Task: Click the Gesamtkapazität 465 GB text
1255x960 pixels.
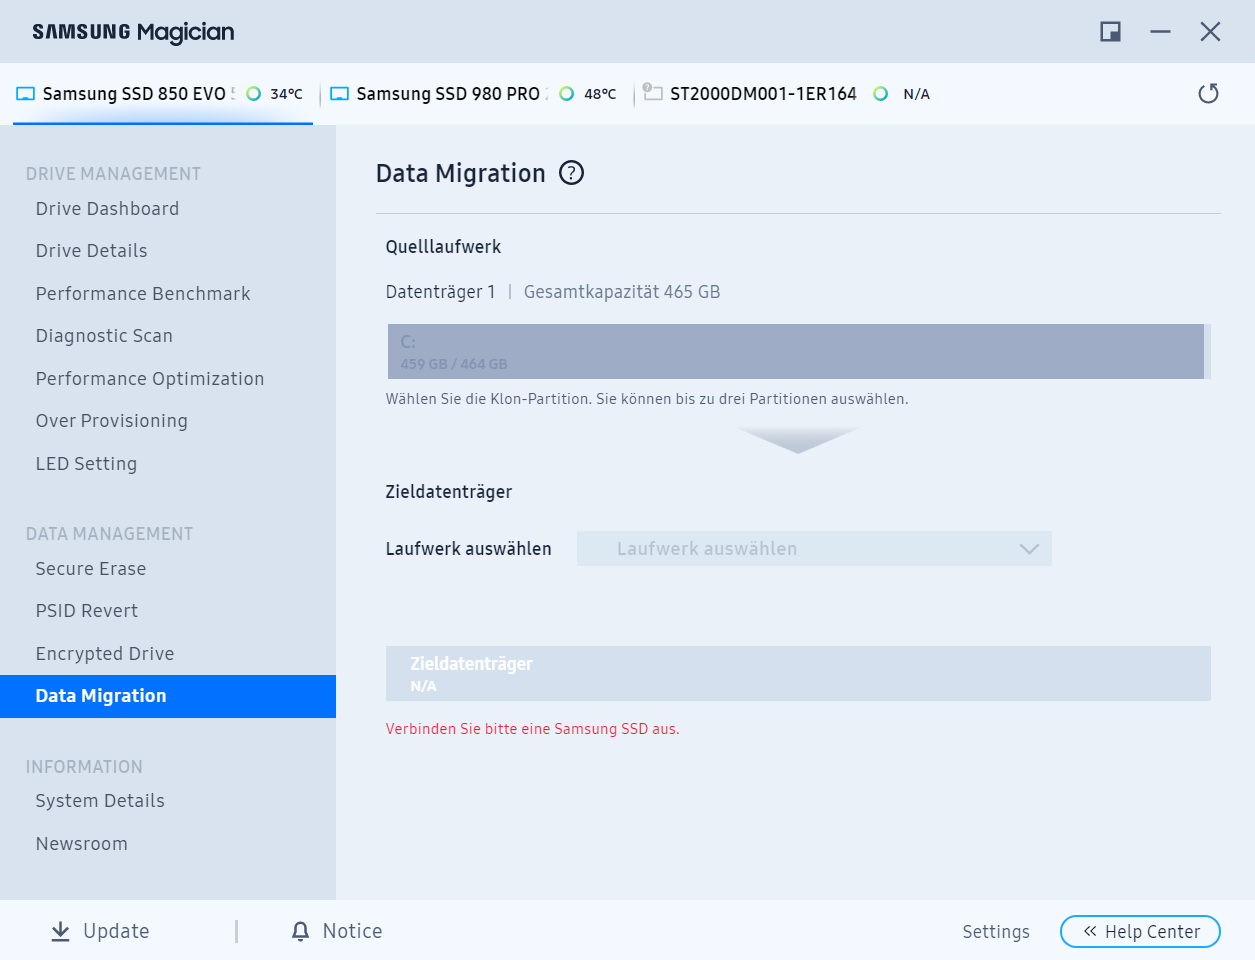Action: click(622, 292)
